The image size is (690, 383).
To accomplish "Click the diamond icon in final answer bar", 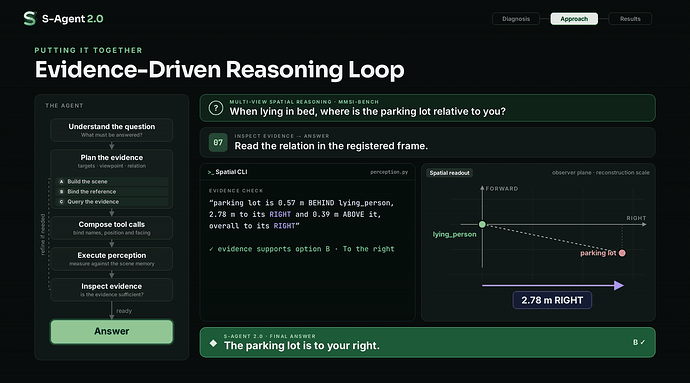I will [213, 343].
